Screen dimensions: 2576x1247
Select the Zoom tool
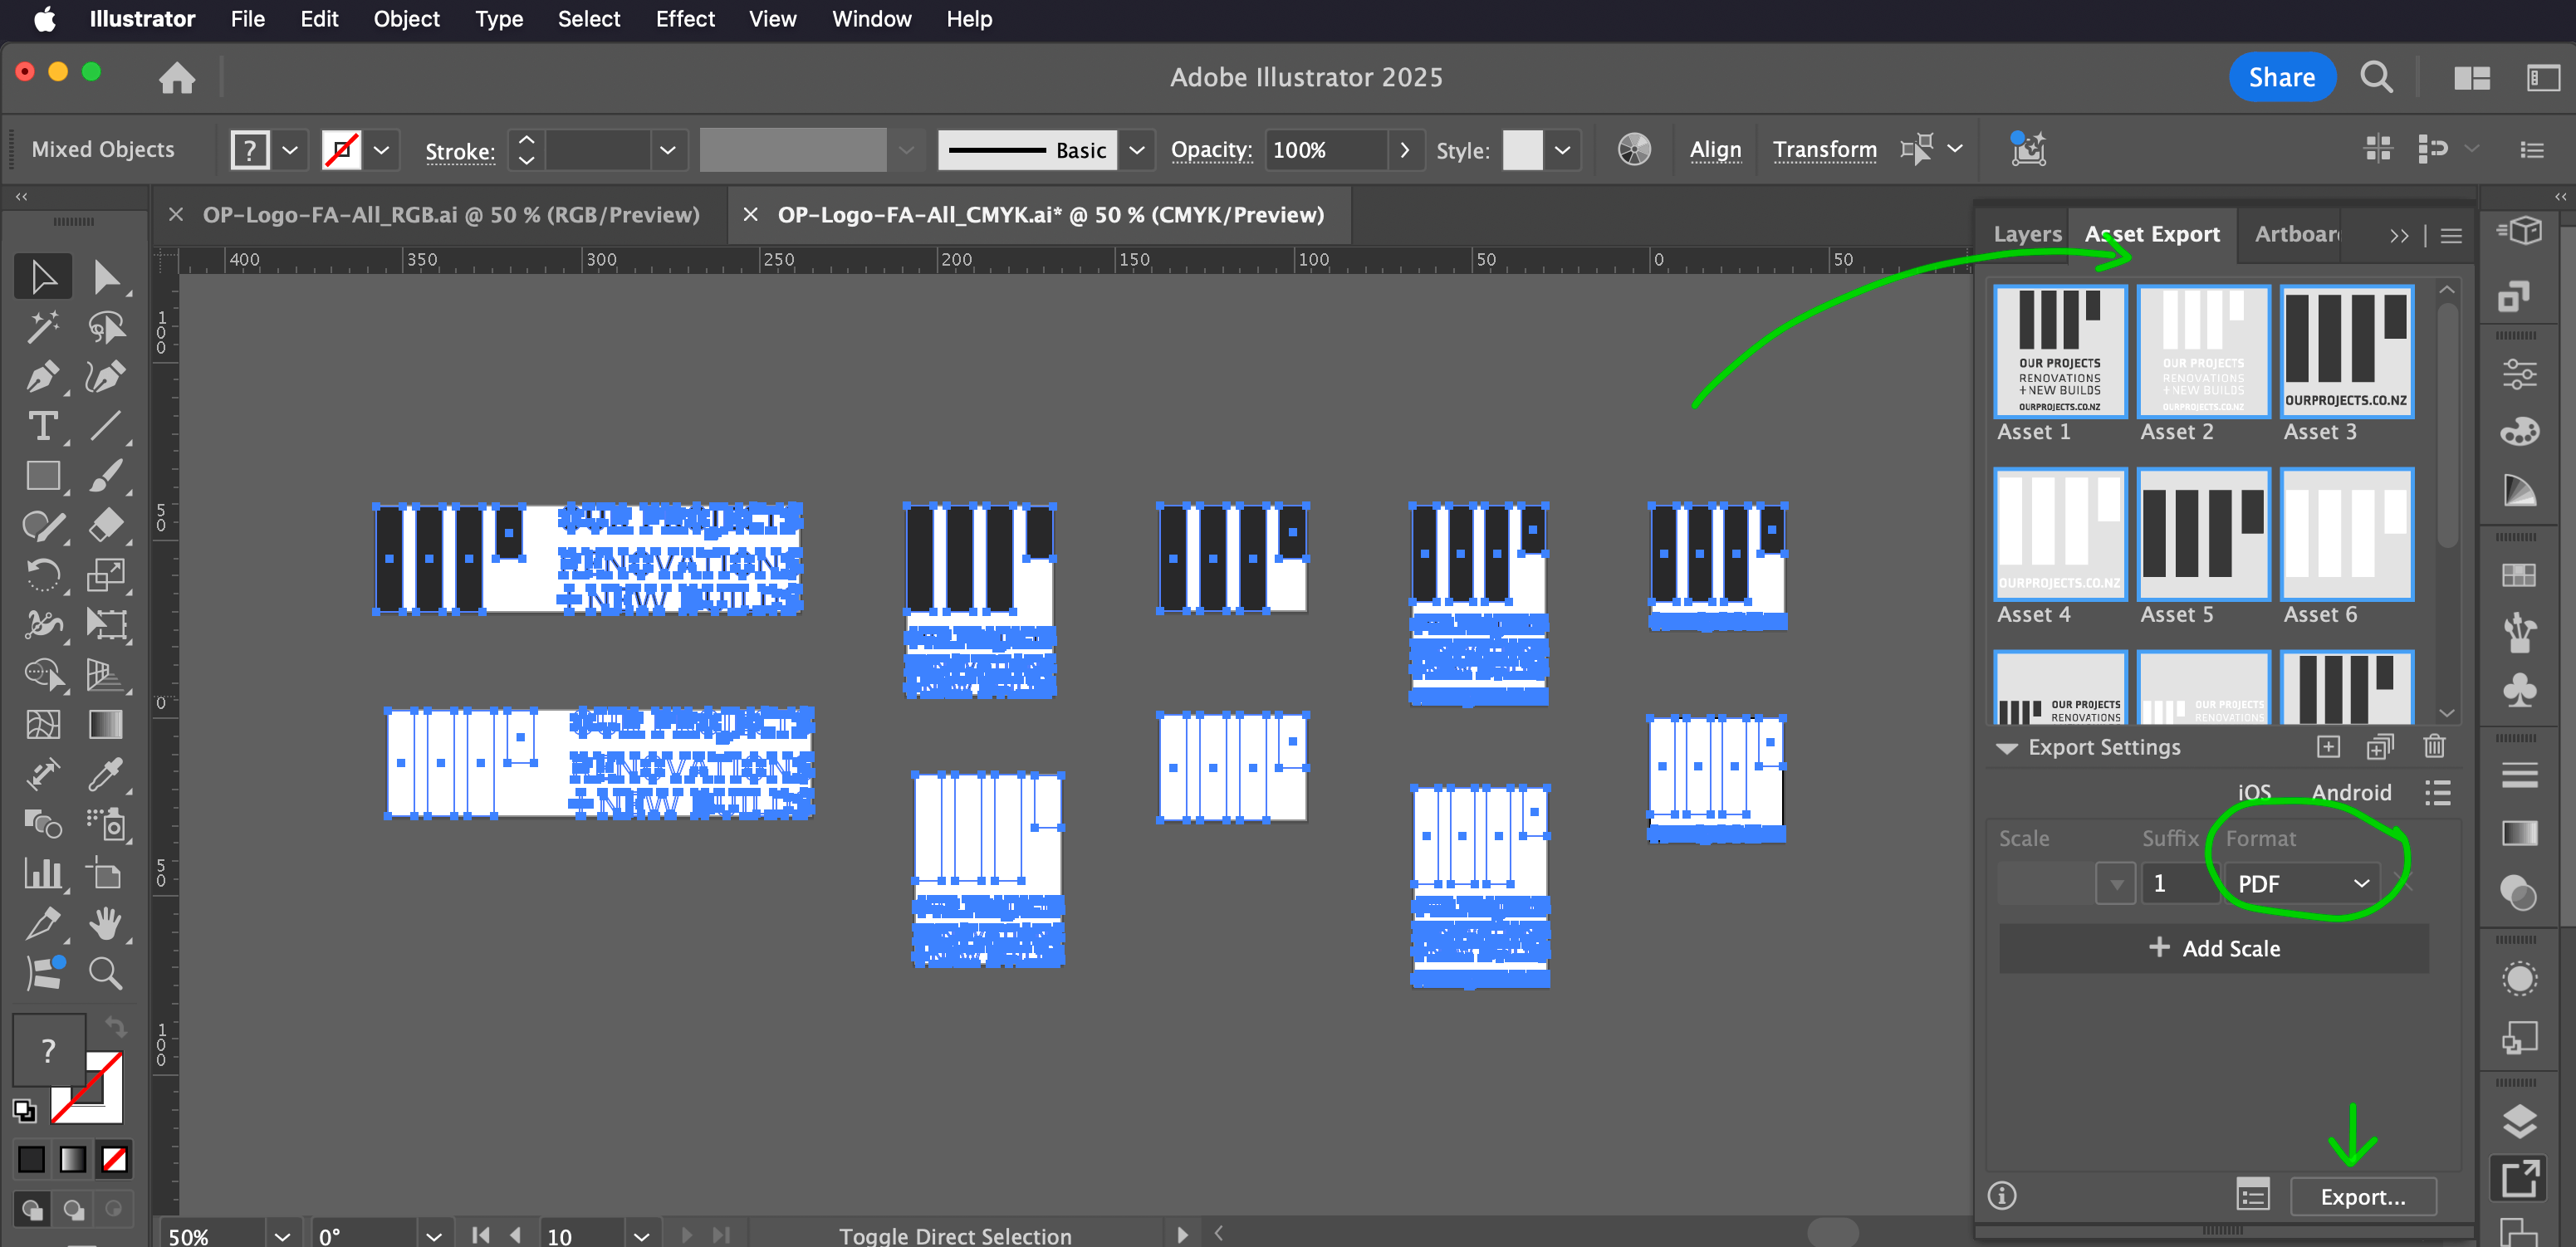106,973
